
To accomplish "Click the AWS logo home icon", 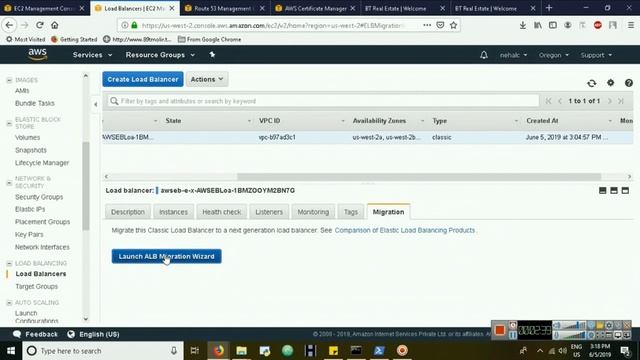I will pyautogui.click(x=38, y=54).
